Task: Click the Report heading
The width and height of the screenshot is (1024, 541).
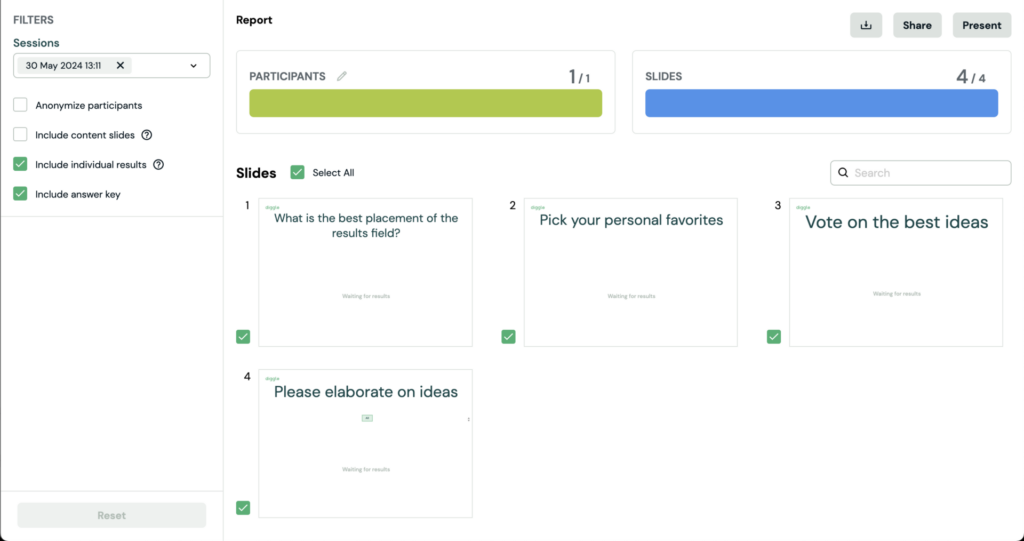Action: click(x=254, y=20)
